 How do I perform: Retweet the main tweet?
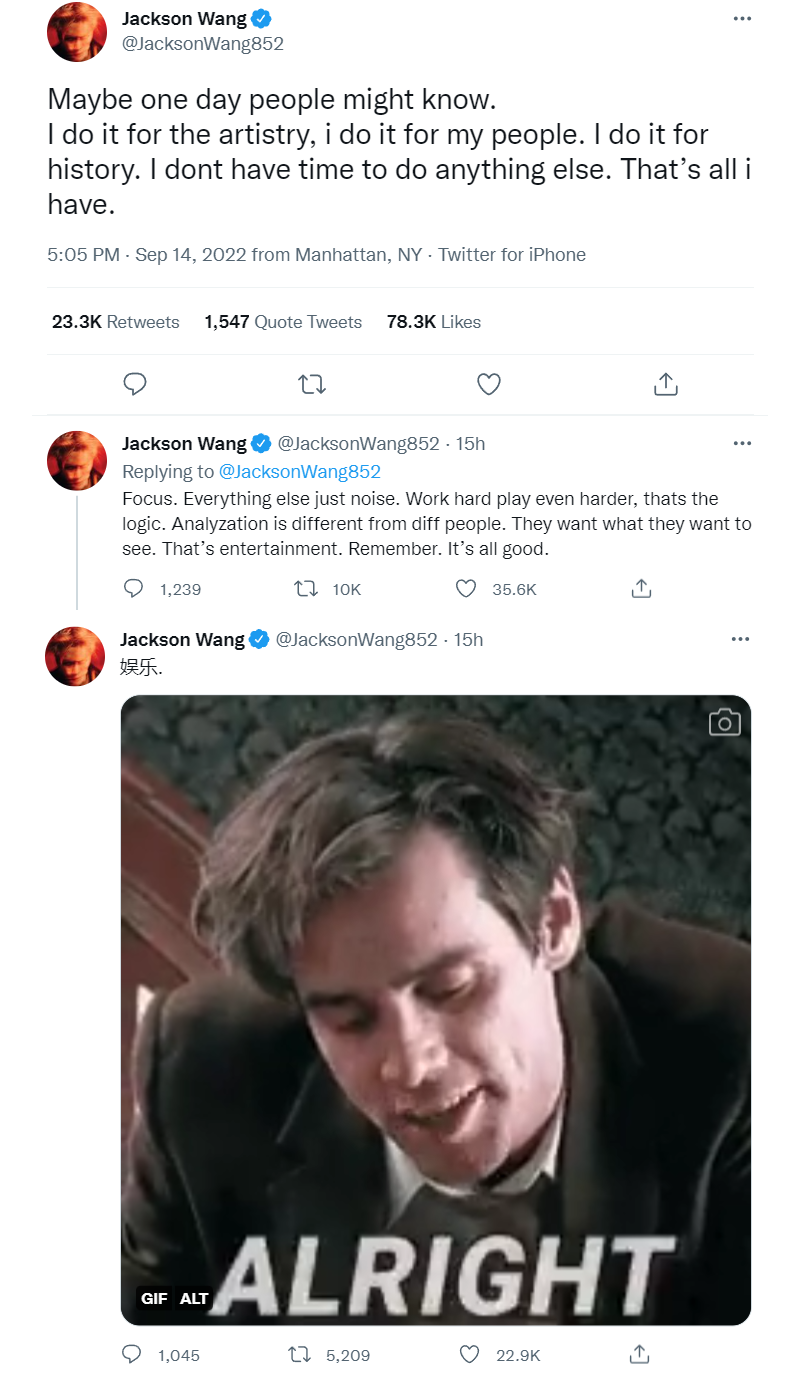312,384
